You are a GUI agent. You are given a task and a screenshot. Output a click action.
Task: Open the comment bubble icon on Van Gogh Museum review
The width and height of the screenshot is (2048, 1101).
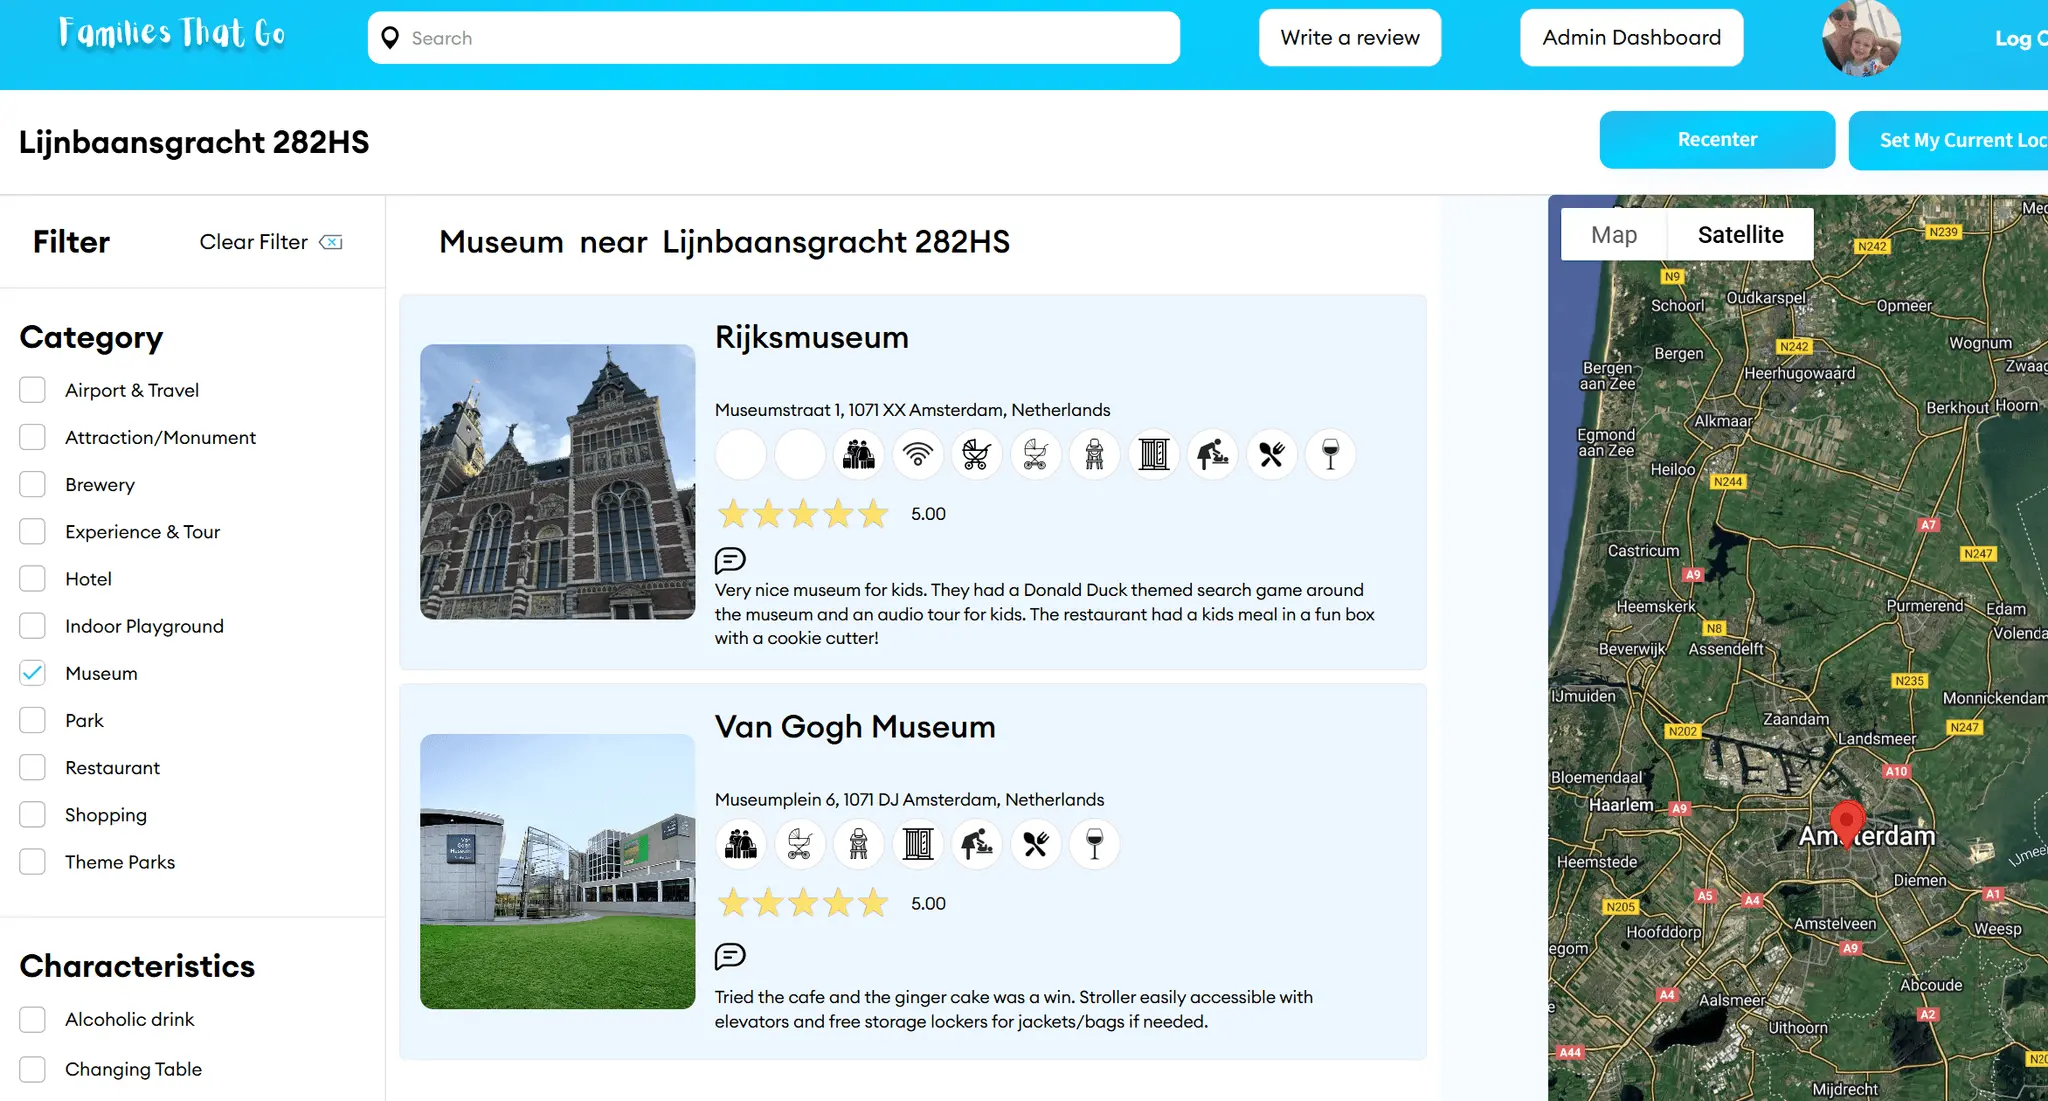coord(730,957)
